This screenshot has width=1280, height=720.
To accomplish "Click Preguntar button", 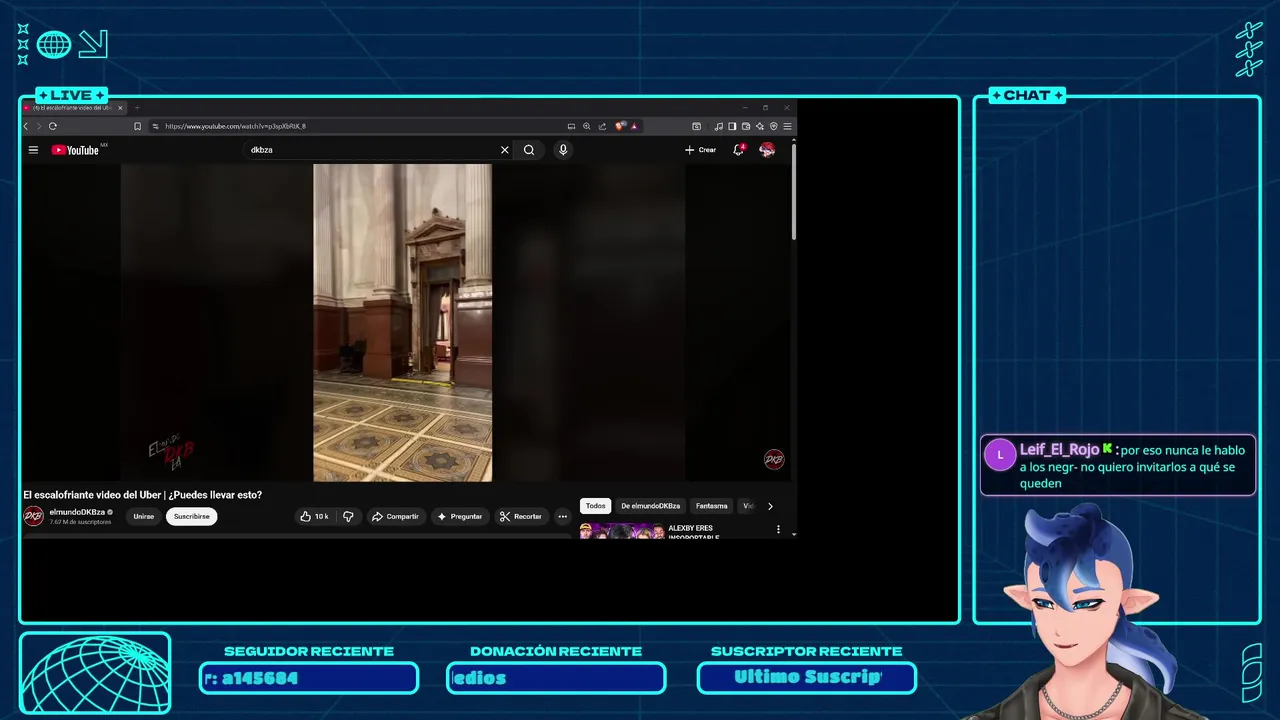I will tap(460, 516).
